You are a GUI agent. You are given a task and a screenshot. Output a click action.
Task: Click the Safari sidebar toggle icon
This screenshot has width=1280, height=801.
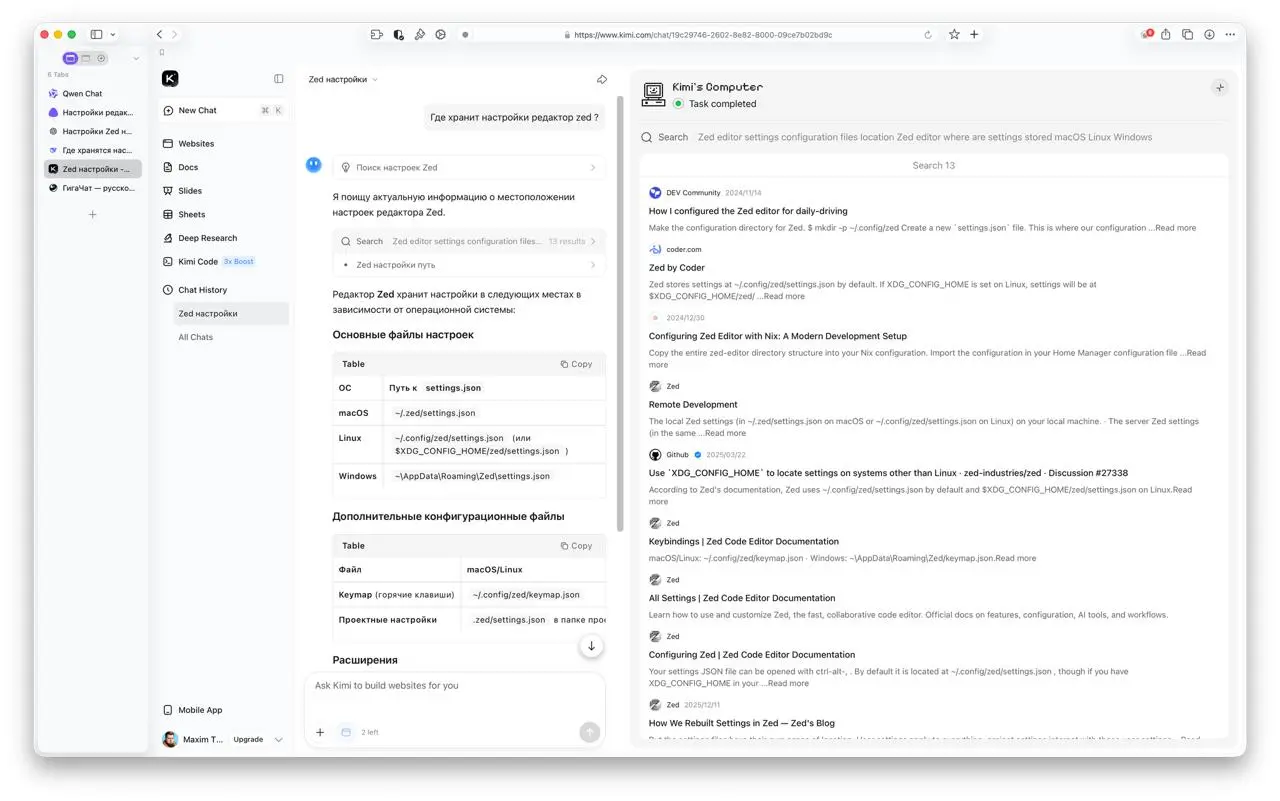click(97, 34)
